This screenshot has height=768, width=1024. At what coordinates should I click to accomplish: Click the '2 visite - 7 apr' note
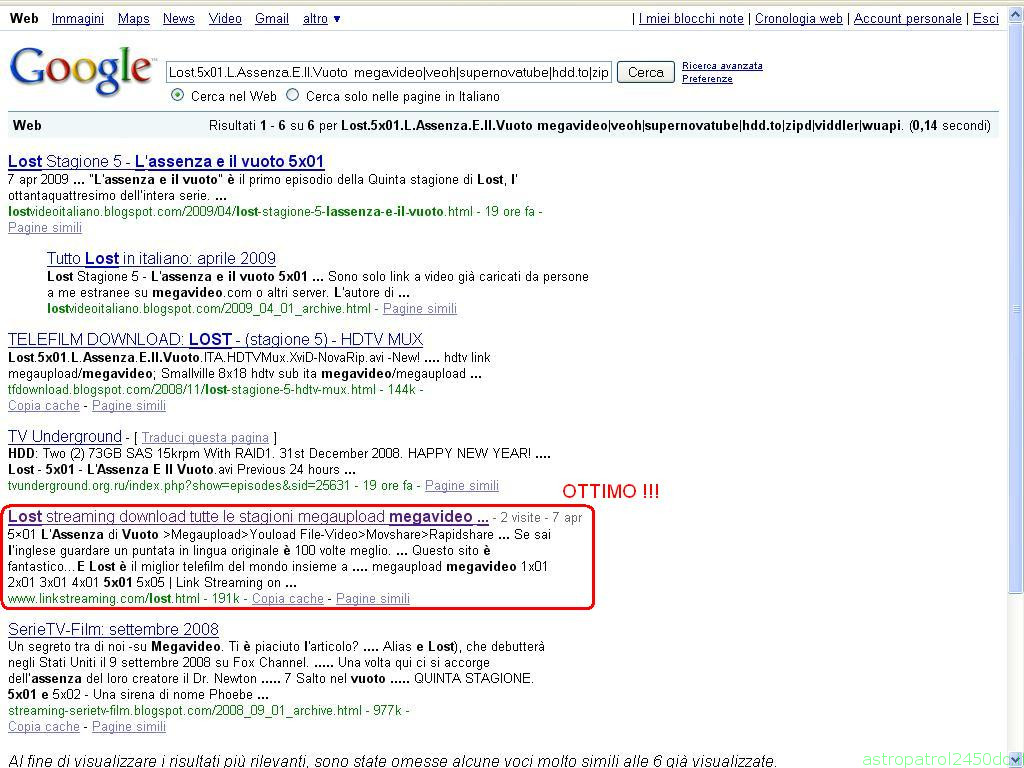coord(541,518)
